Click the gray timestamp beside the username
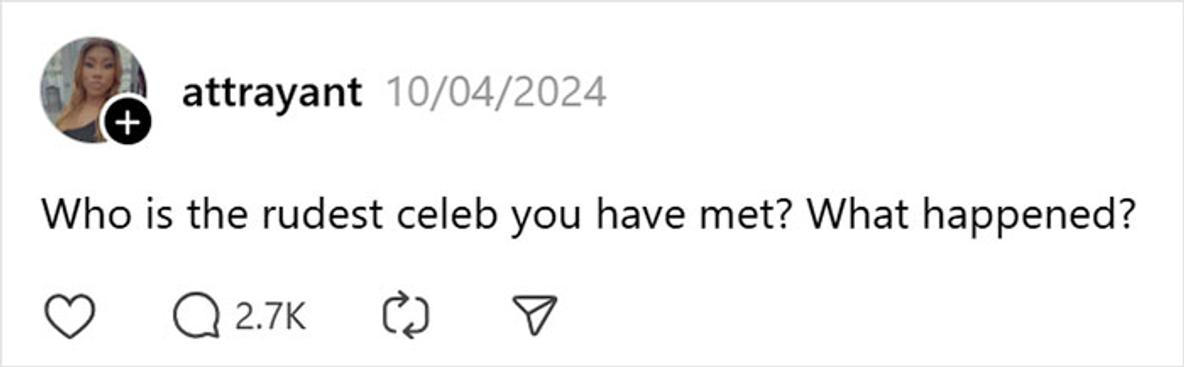The width and height of the screenshot is (1184, 367). 496,92
